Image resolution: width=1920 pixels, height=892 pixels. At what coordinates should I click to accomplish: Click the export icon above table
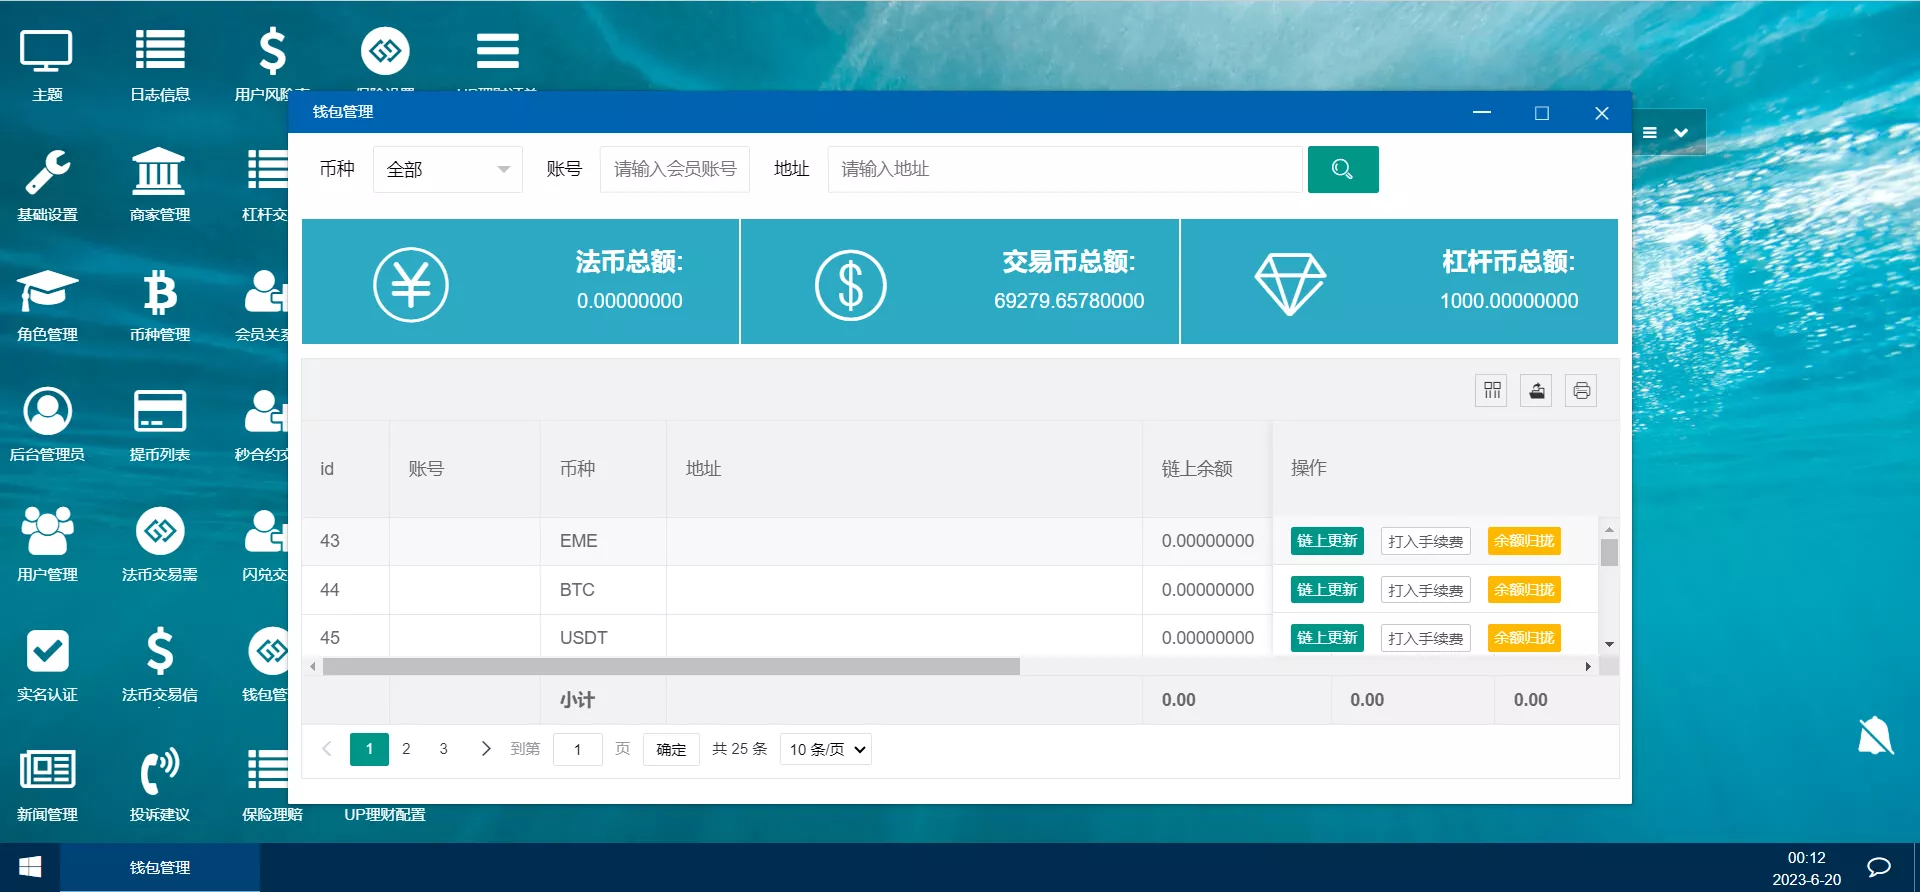coord(1537,391)
